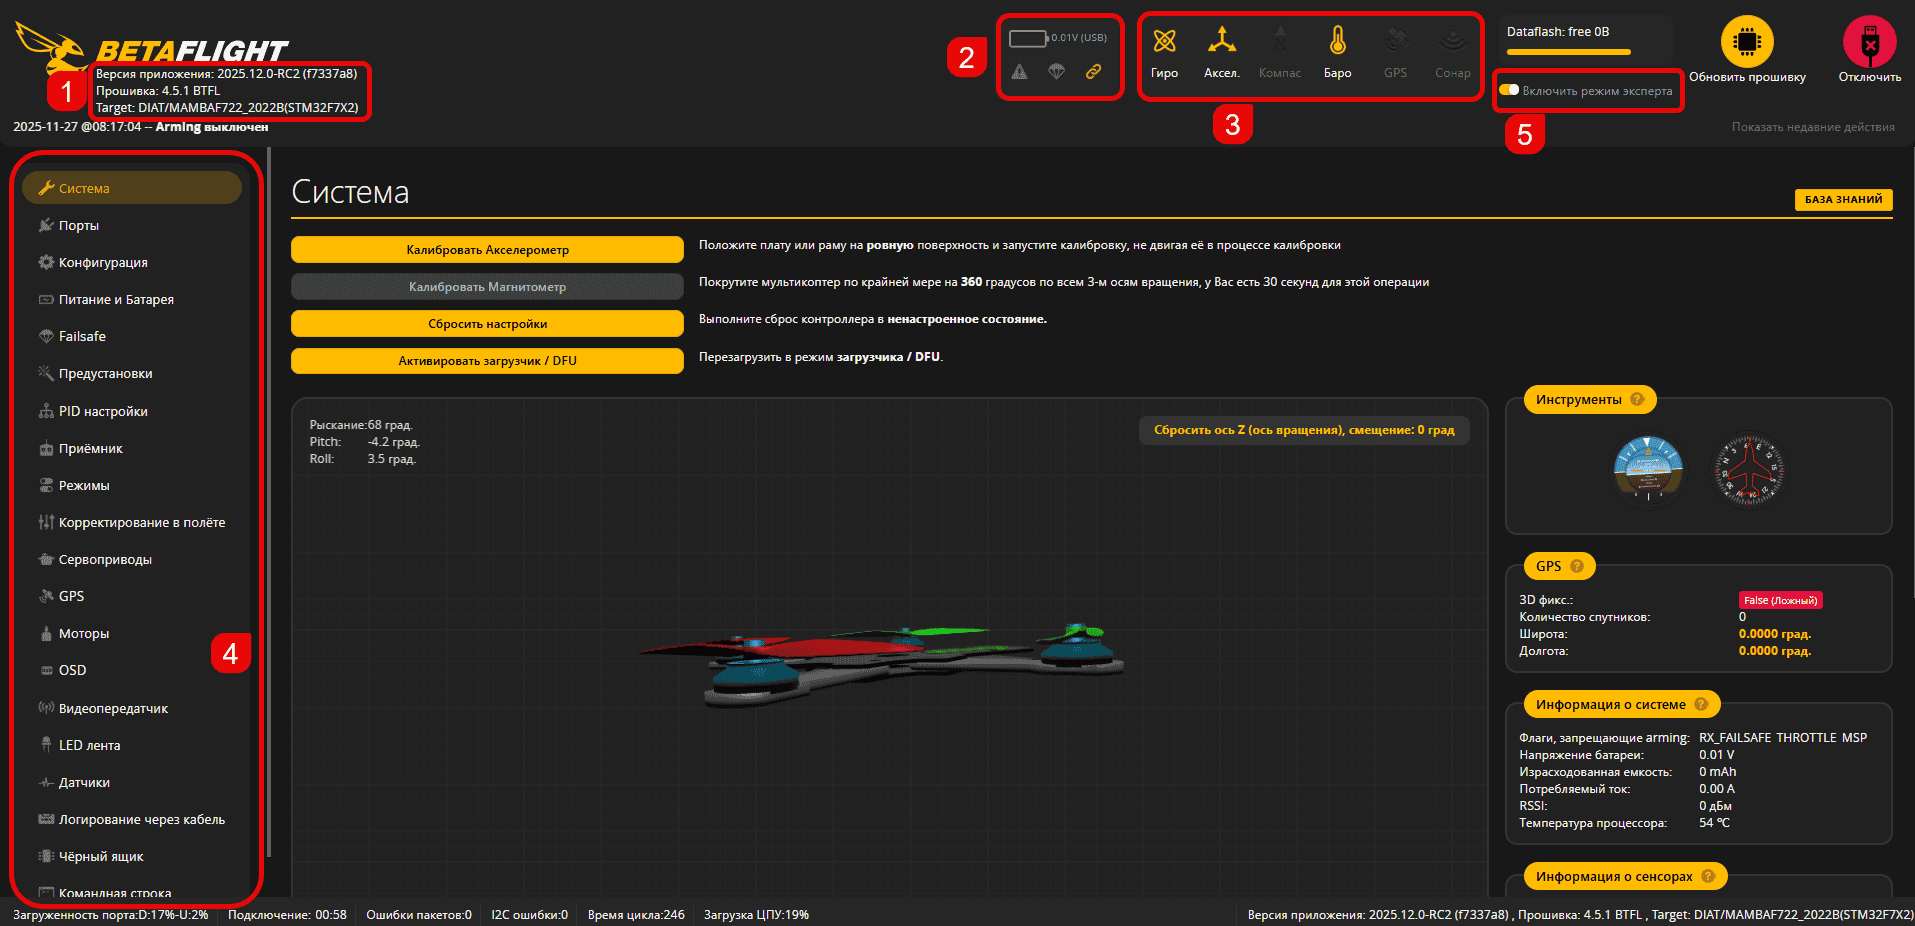Click the chain link connection icon
Viewport: 1915px width, 926px height.
coord(1093,71)
